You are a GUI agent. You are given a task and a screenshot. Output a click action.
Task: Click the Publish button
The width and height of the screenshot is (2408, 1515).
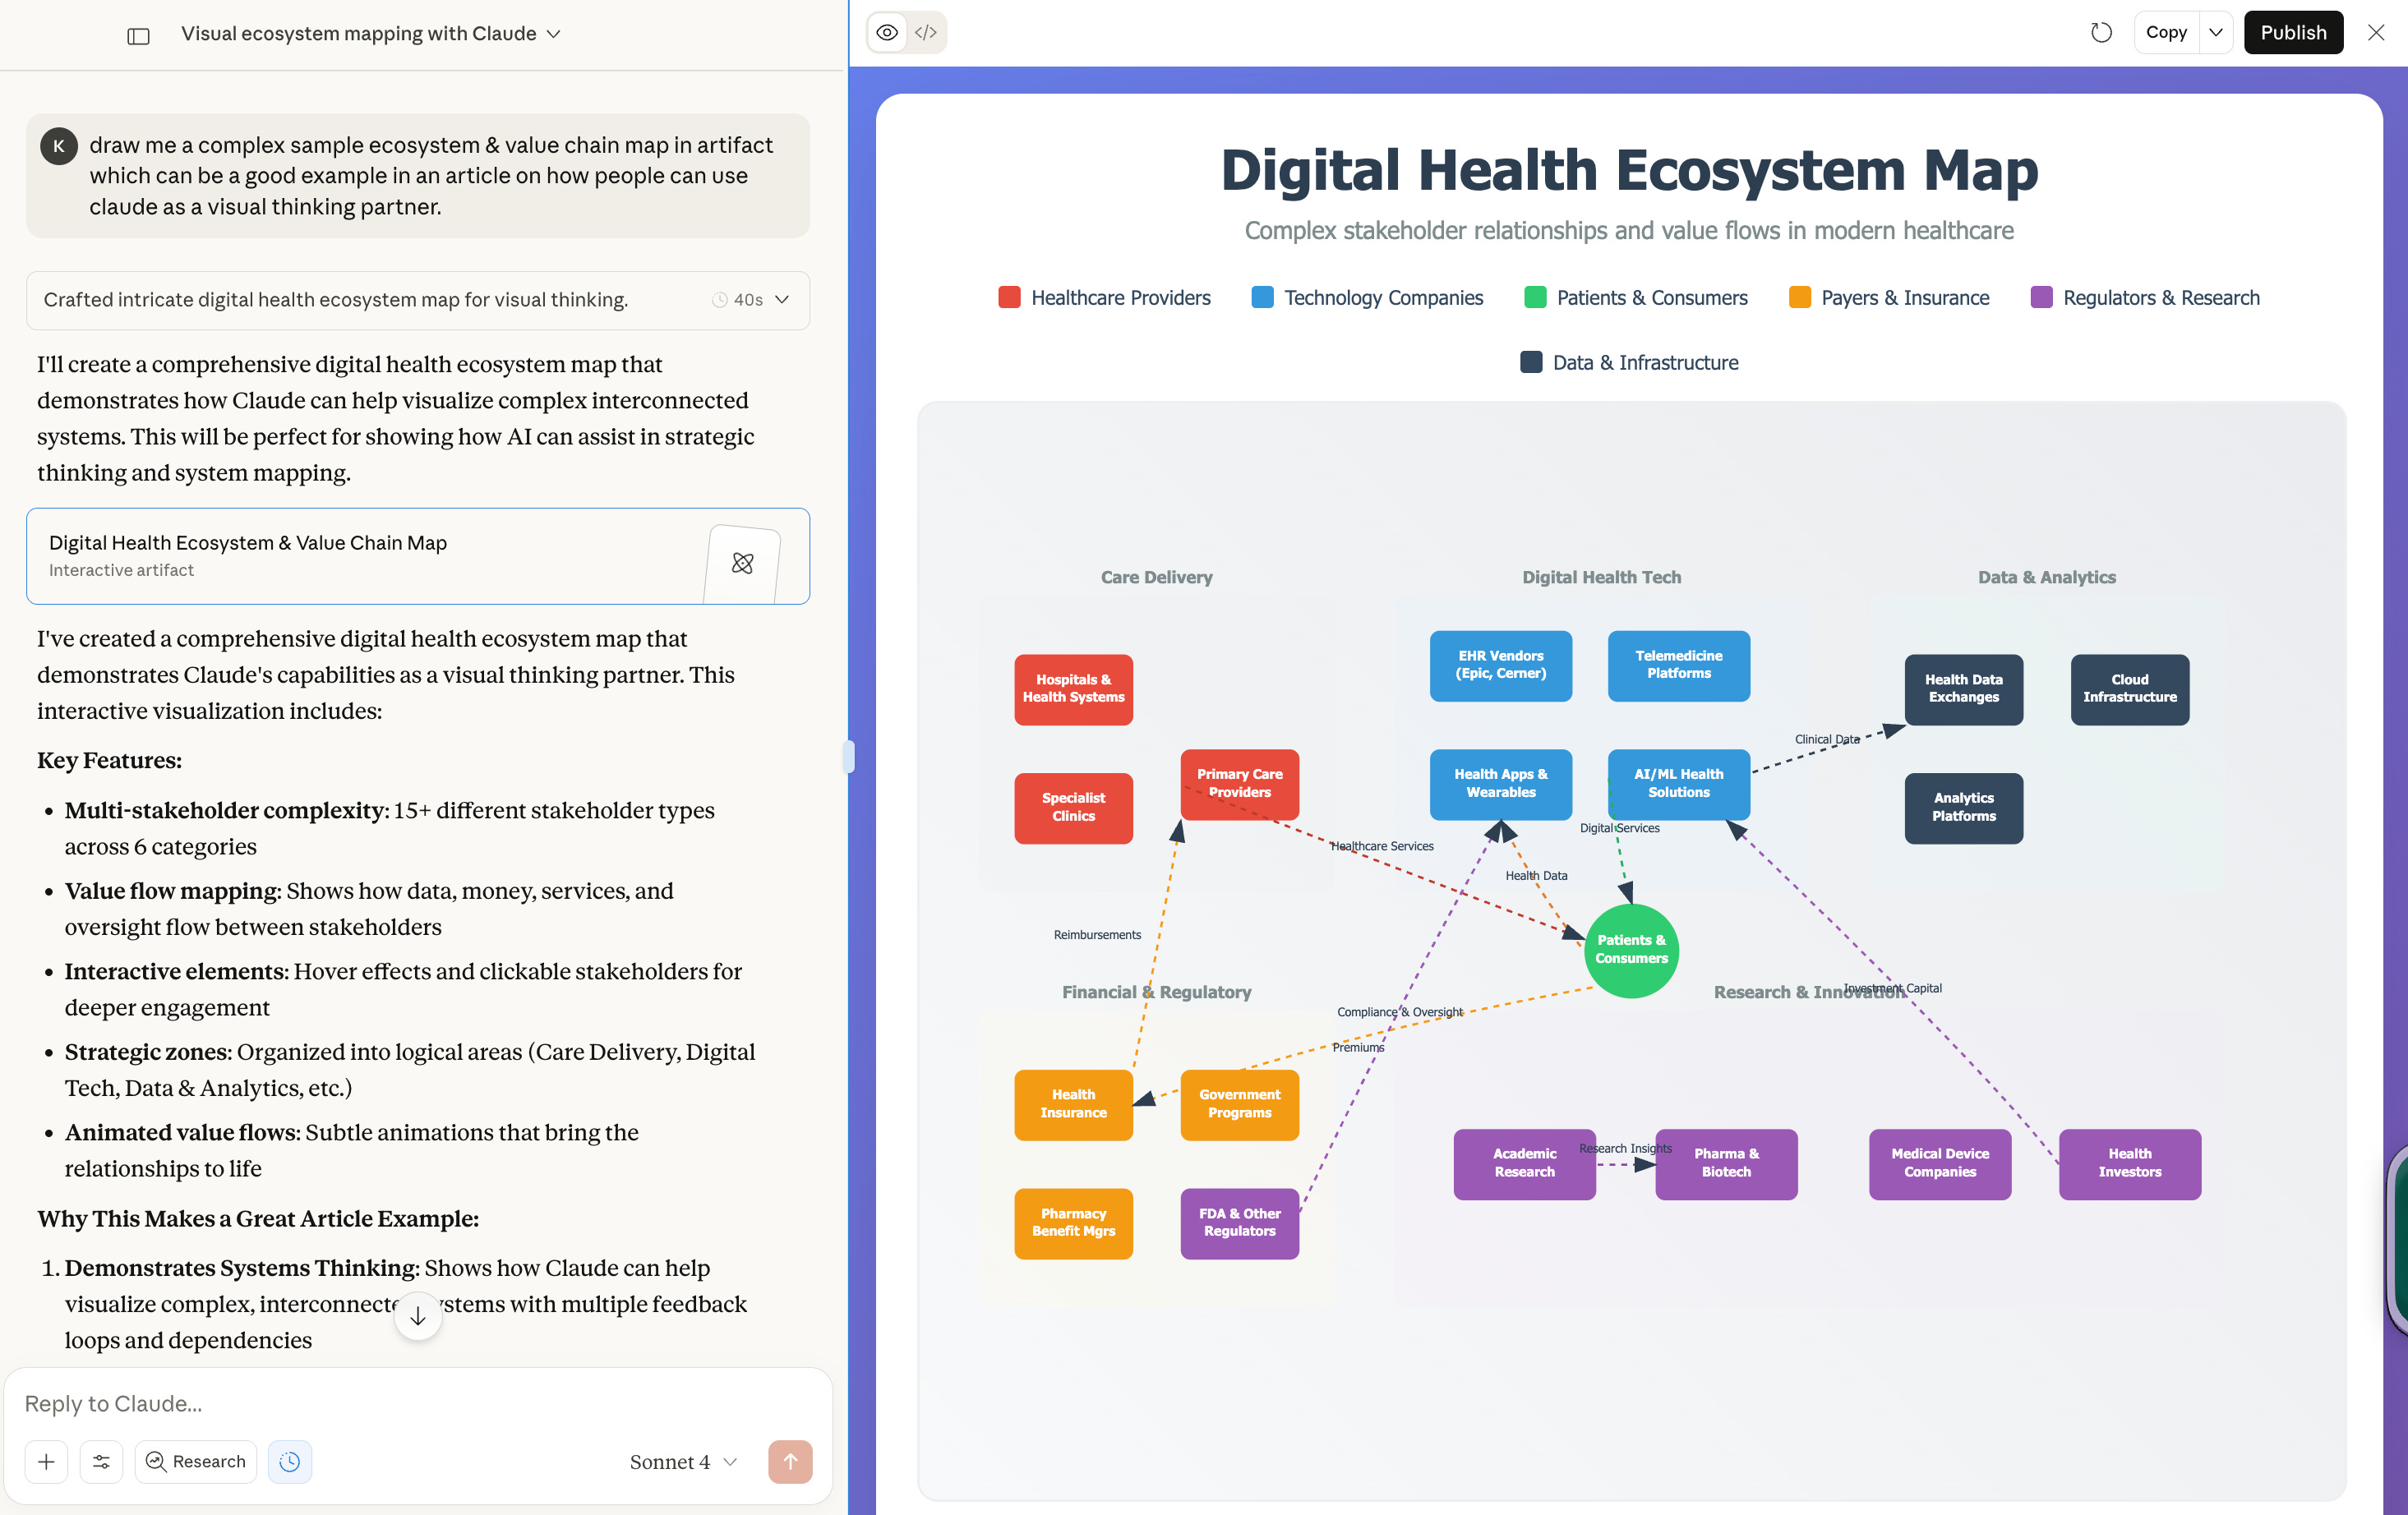pos(2292,33)
